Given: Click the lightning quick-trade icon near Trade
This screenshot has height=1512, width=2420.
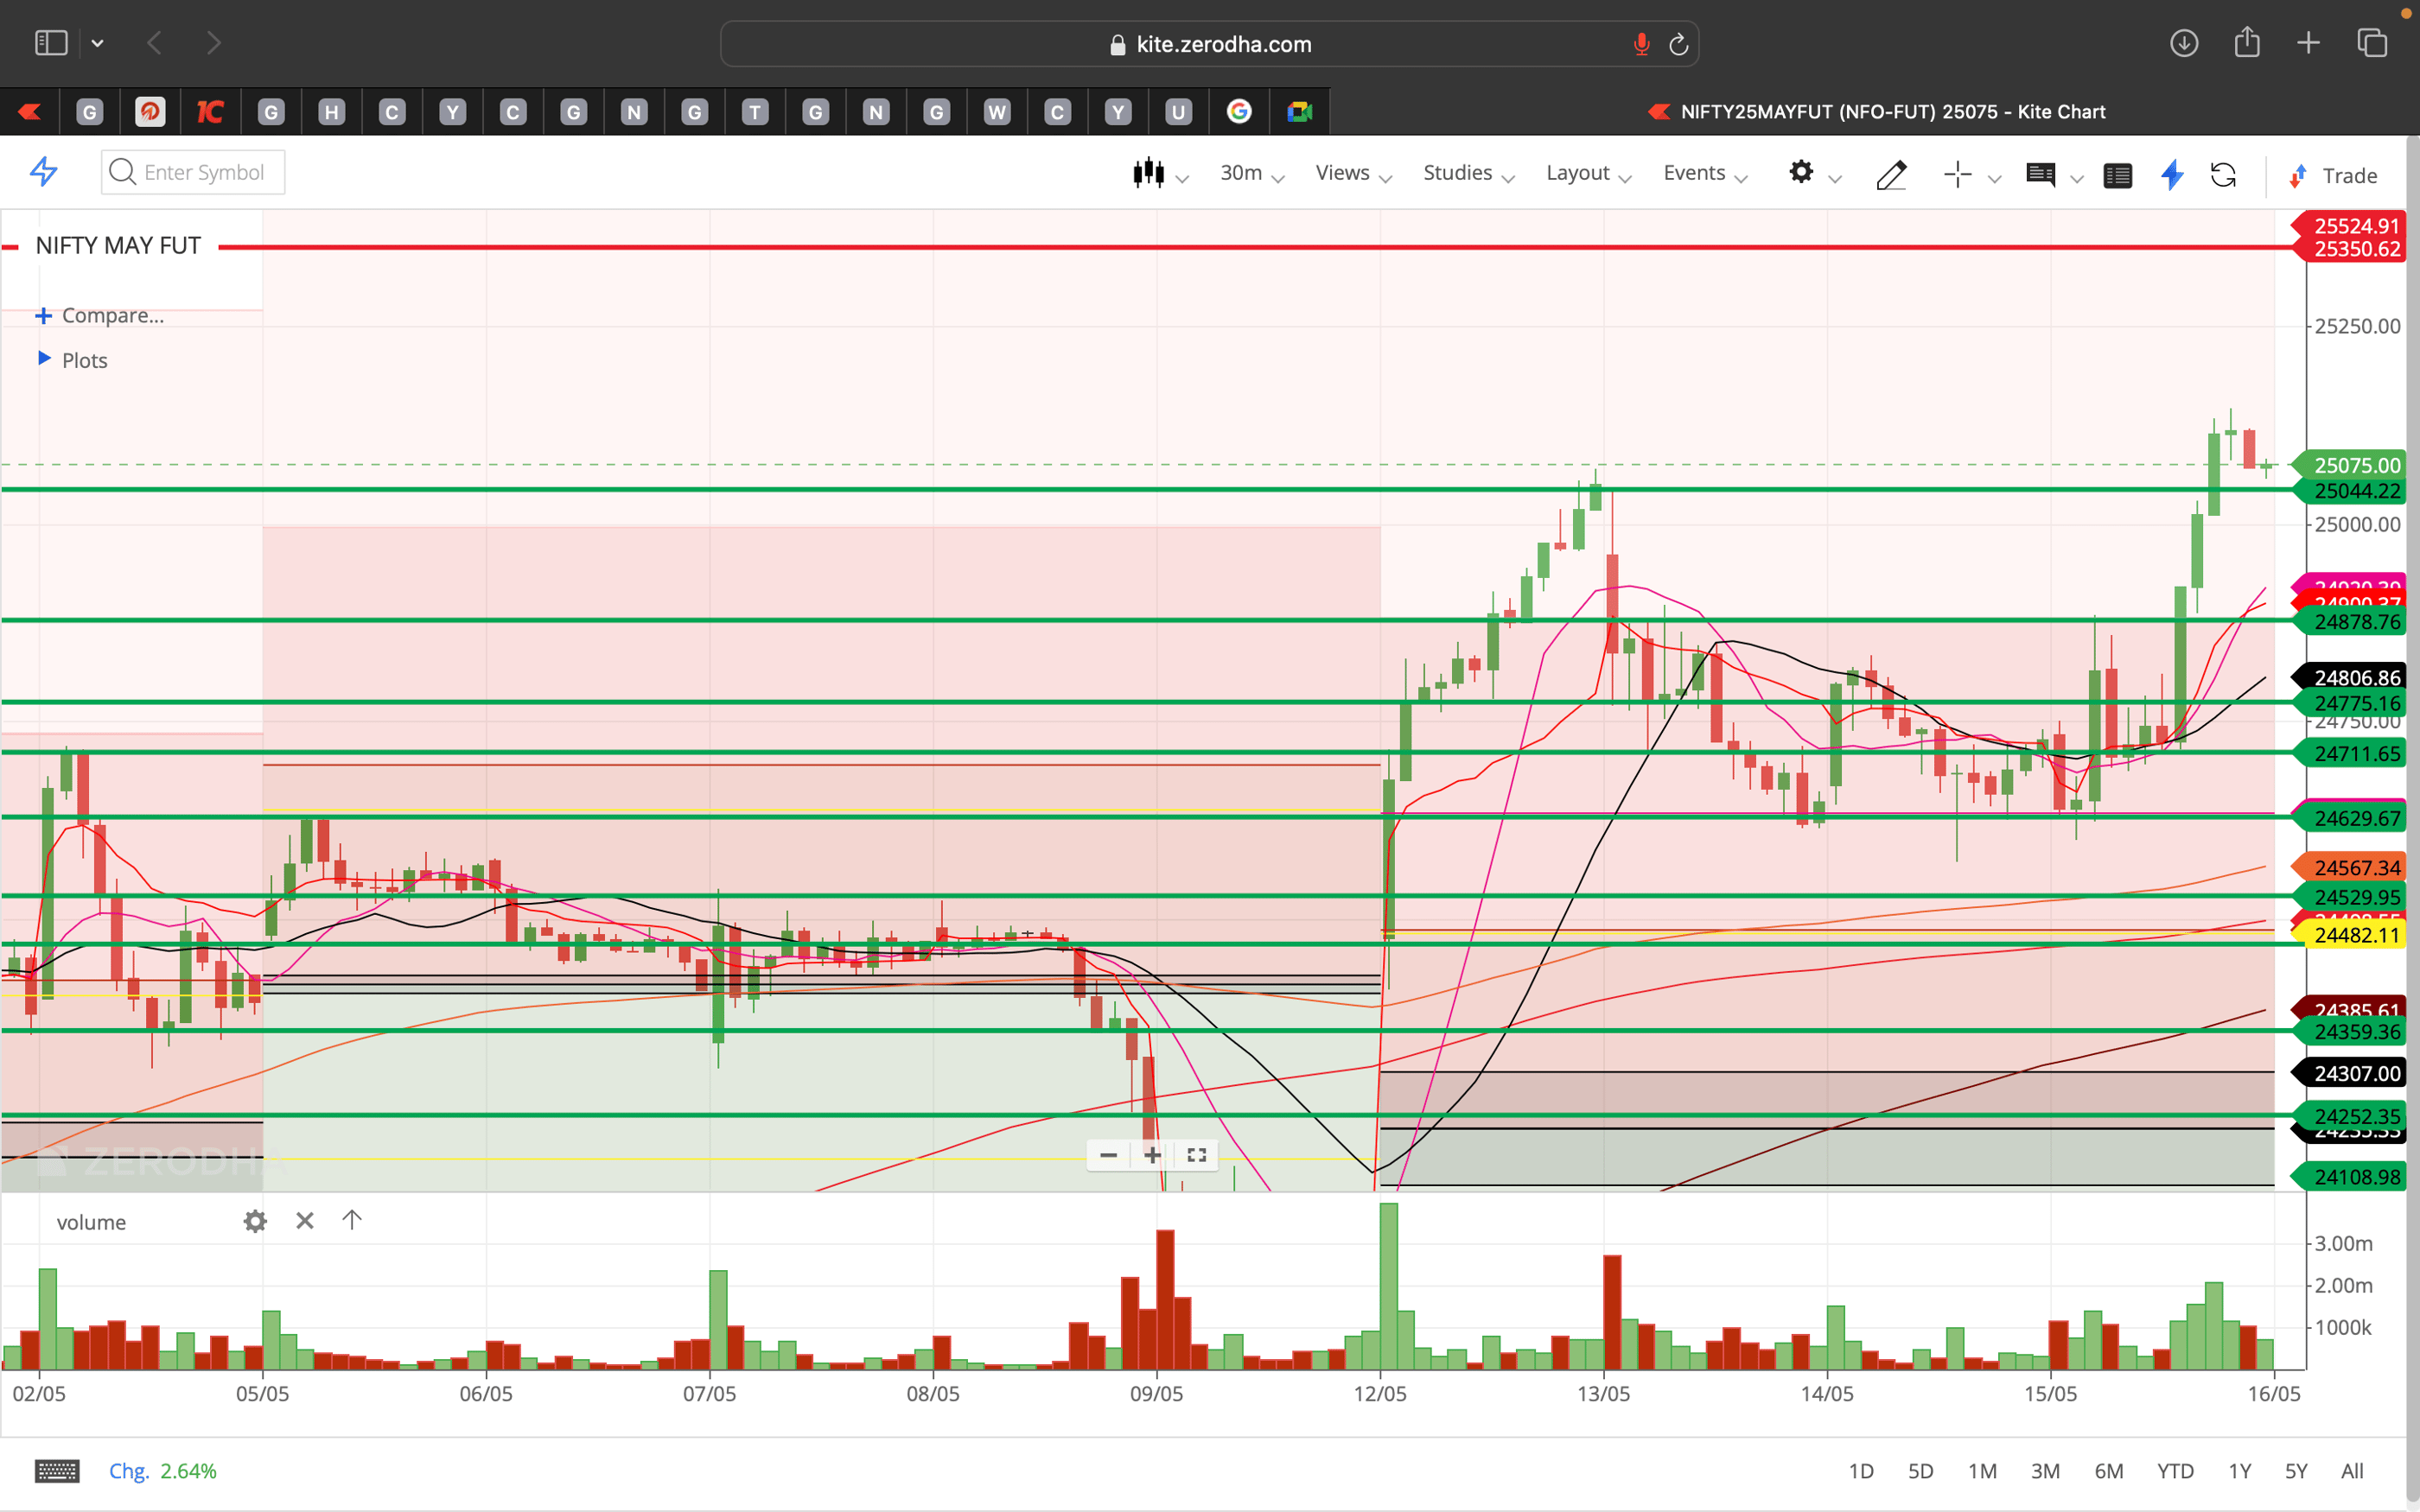Looking at the screenshot, I should point(2172,175).
